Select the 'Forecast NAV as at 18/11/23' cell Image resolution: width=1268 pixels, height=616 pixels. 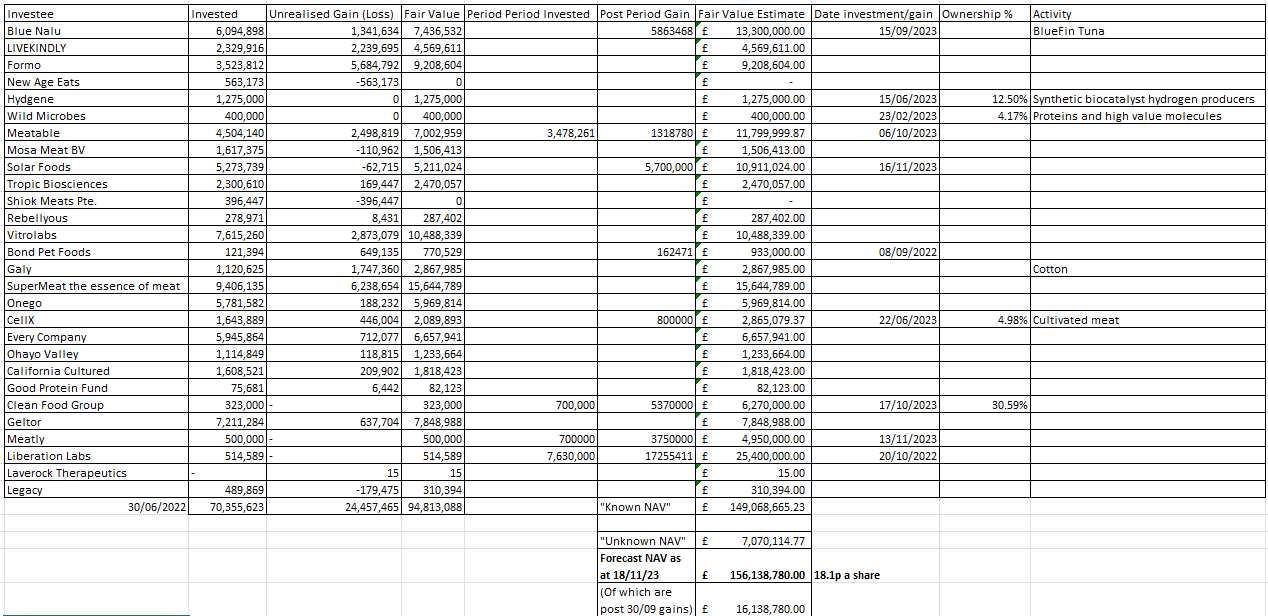pyautogui.click(x=646, y=566)
